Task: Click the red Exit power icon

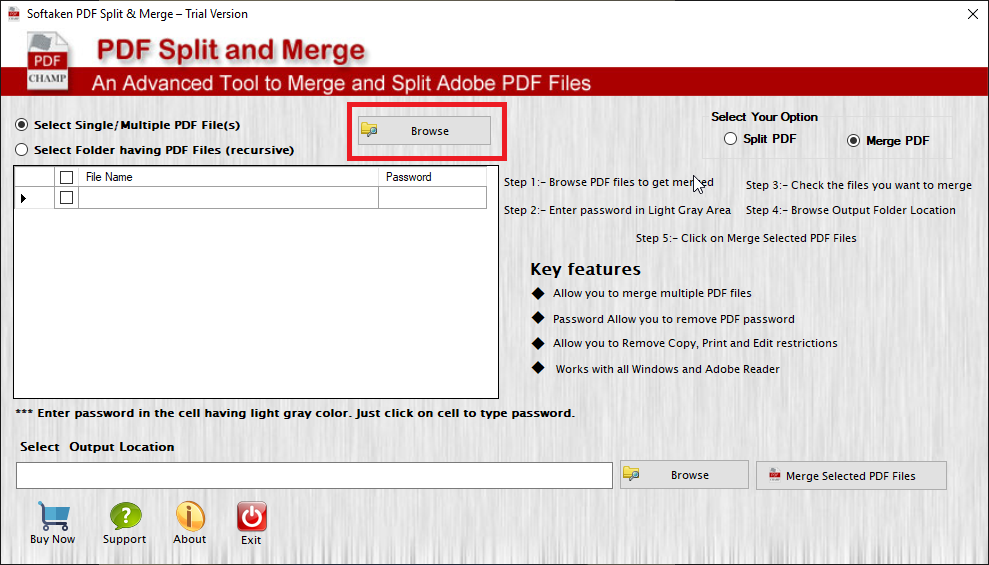Action: point(252,516)
